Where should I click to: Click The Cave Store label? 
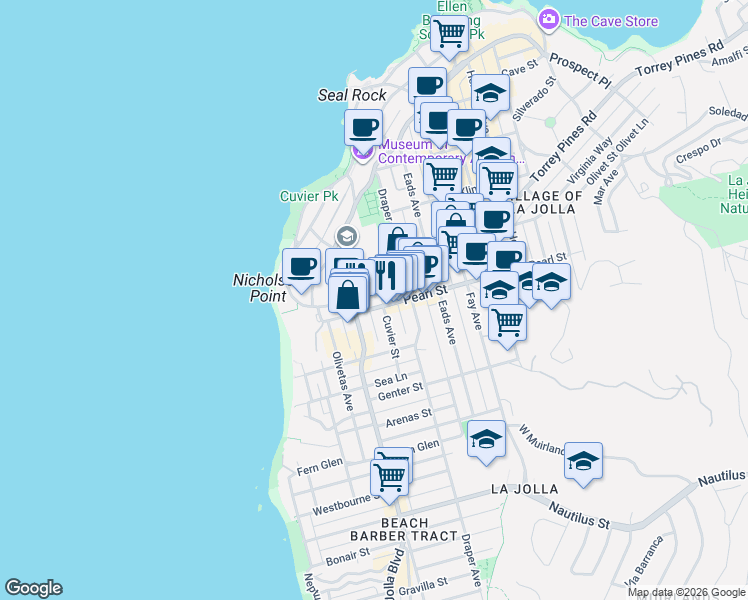(611, 21)
